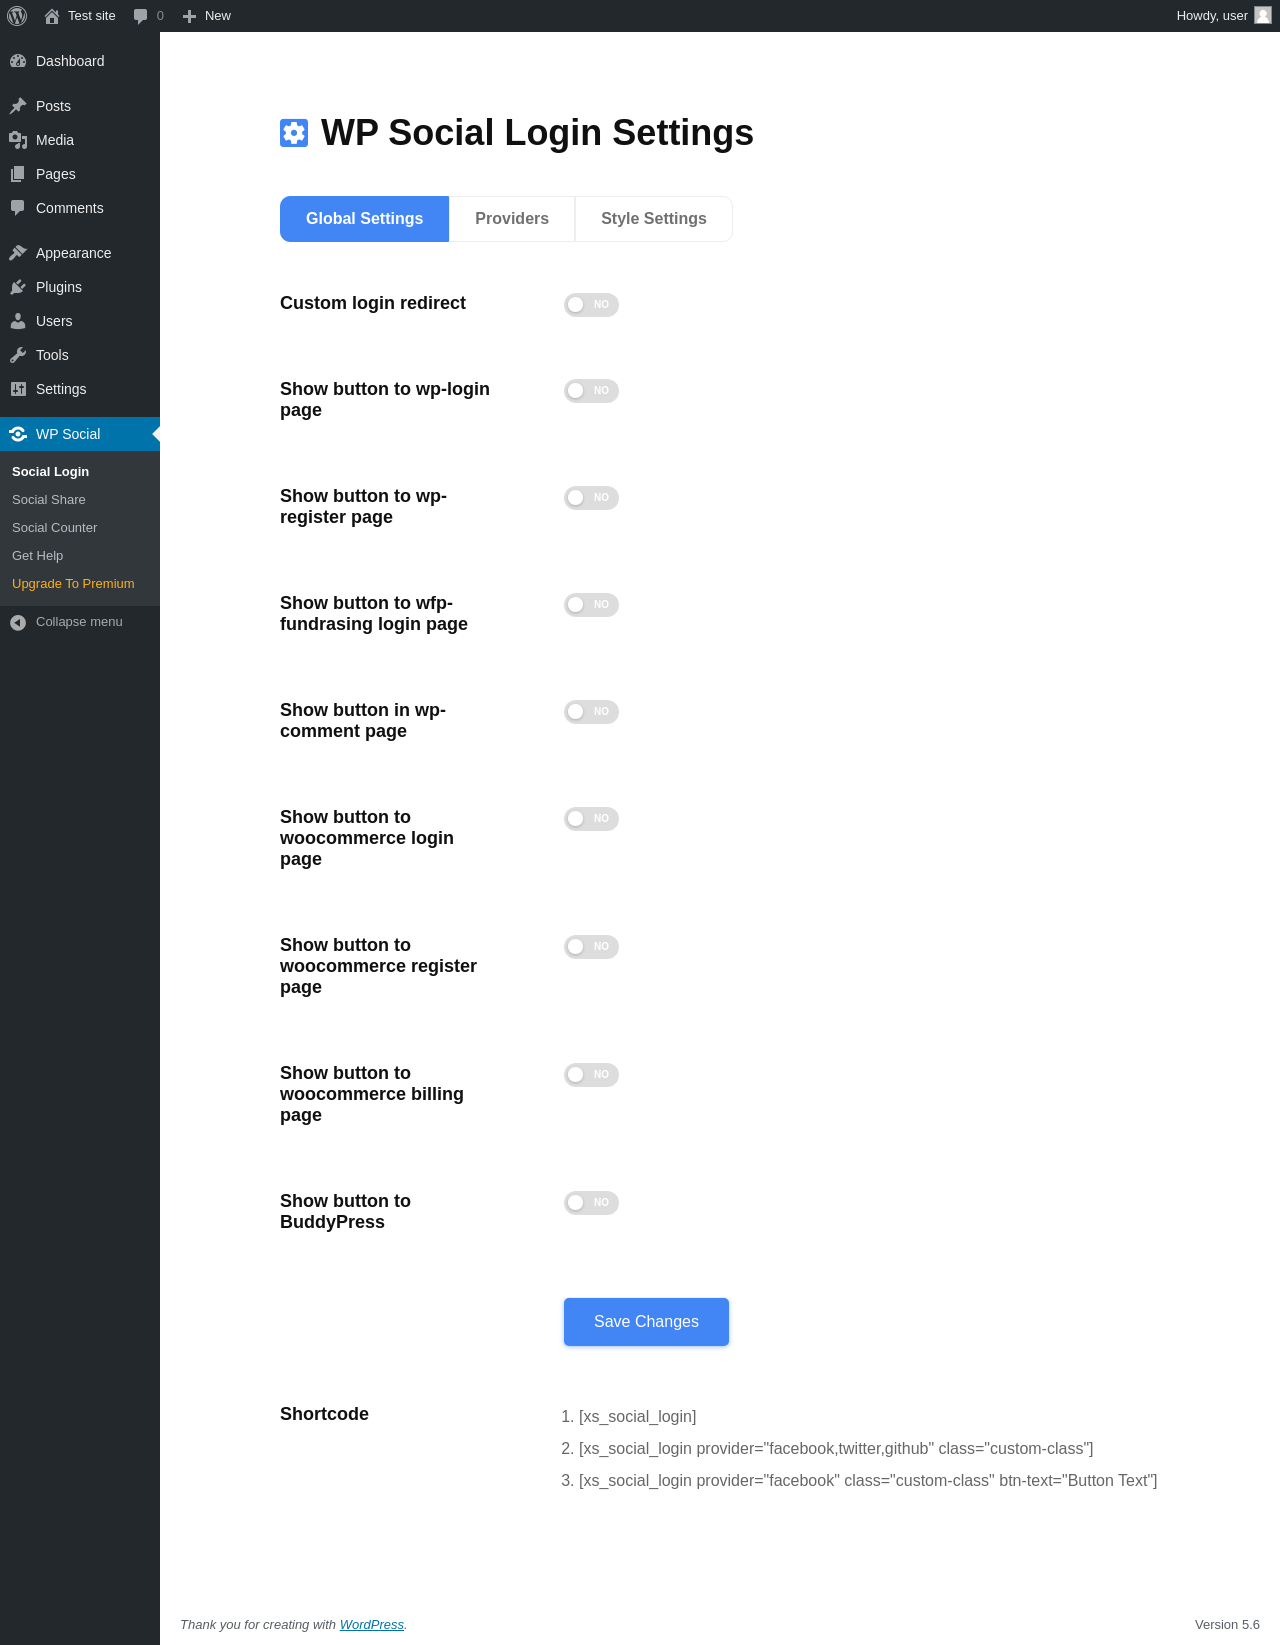The height and width of the screenshot is (1645, 1280).
Task: Click the Save Changes button
Action: coord(646,1322)
